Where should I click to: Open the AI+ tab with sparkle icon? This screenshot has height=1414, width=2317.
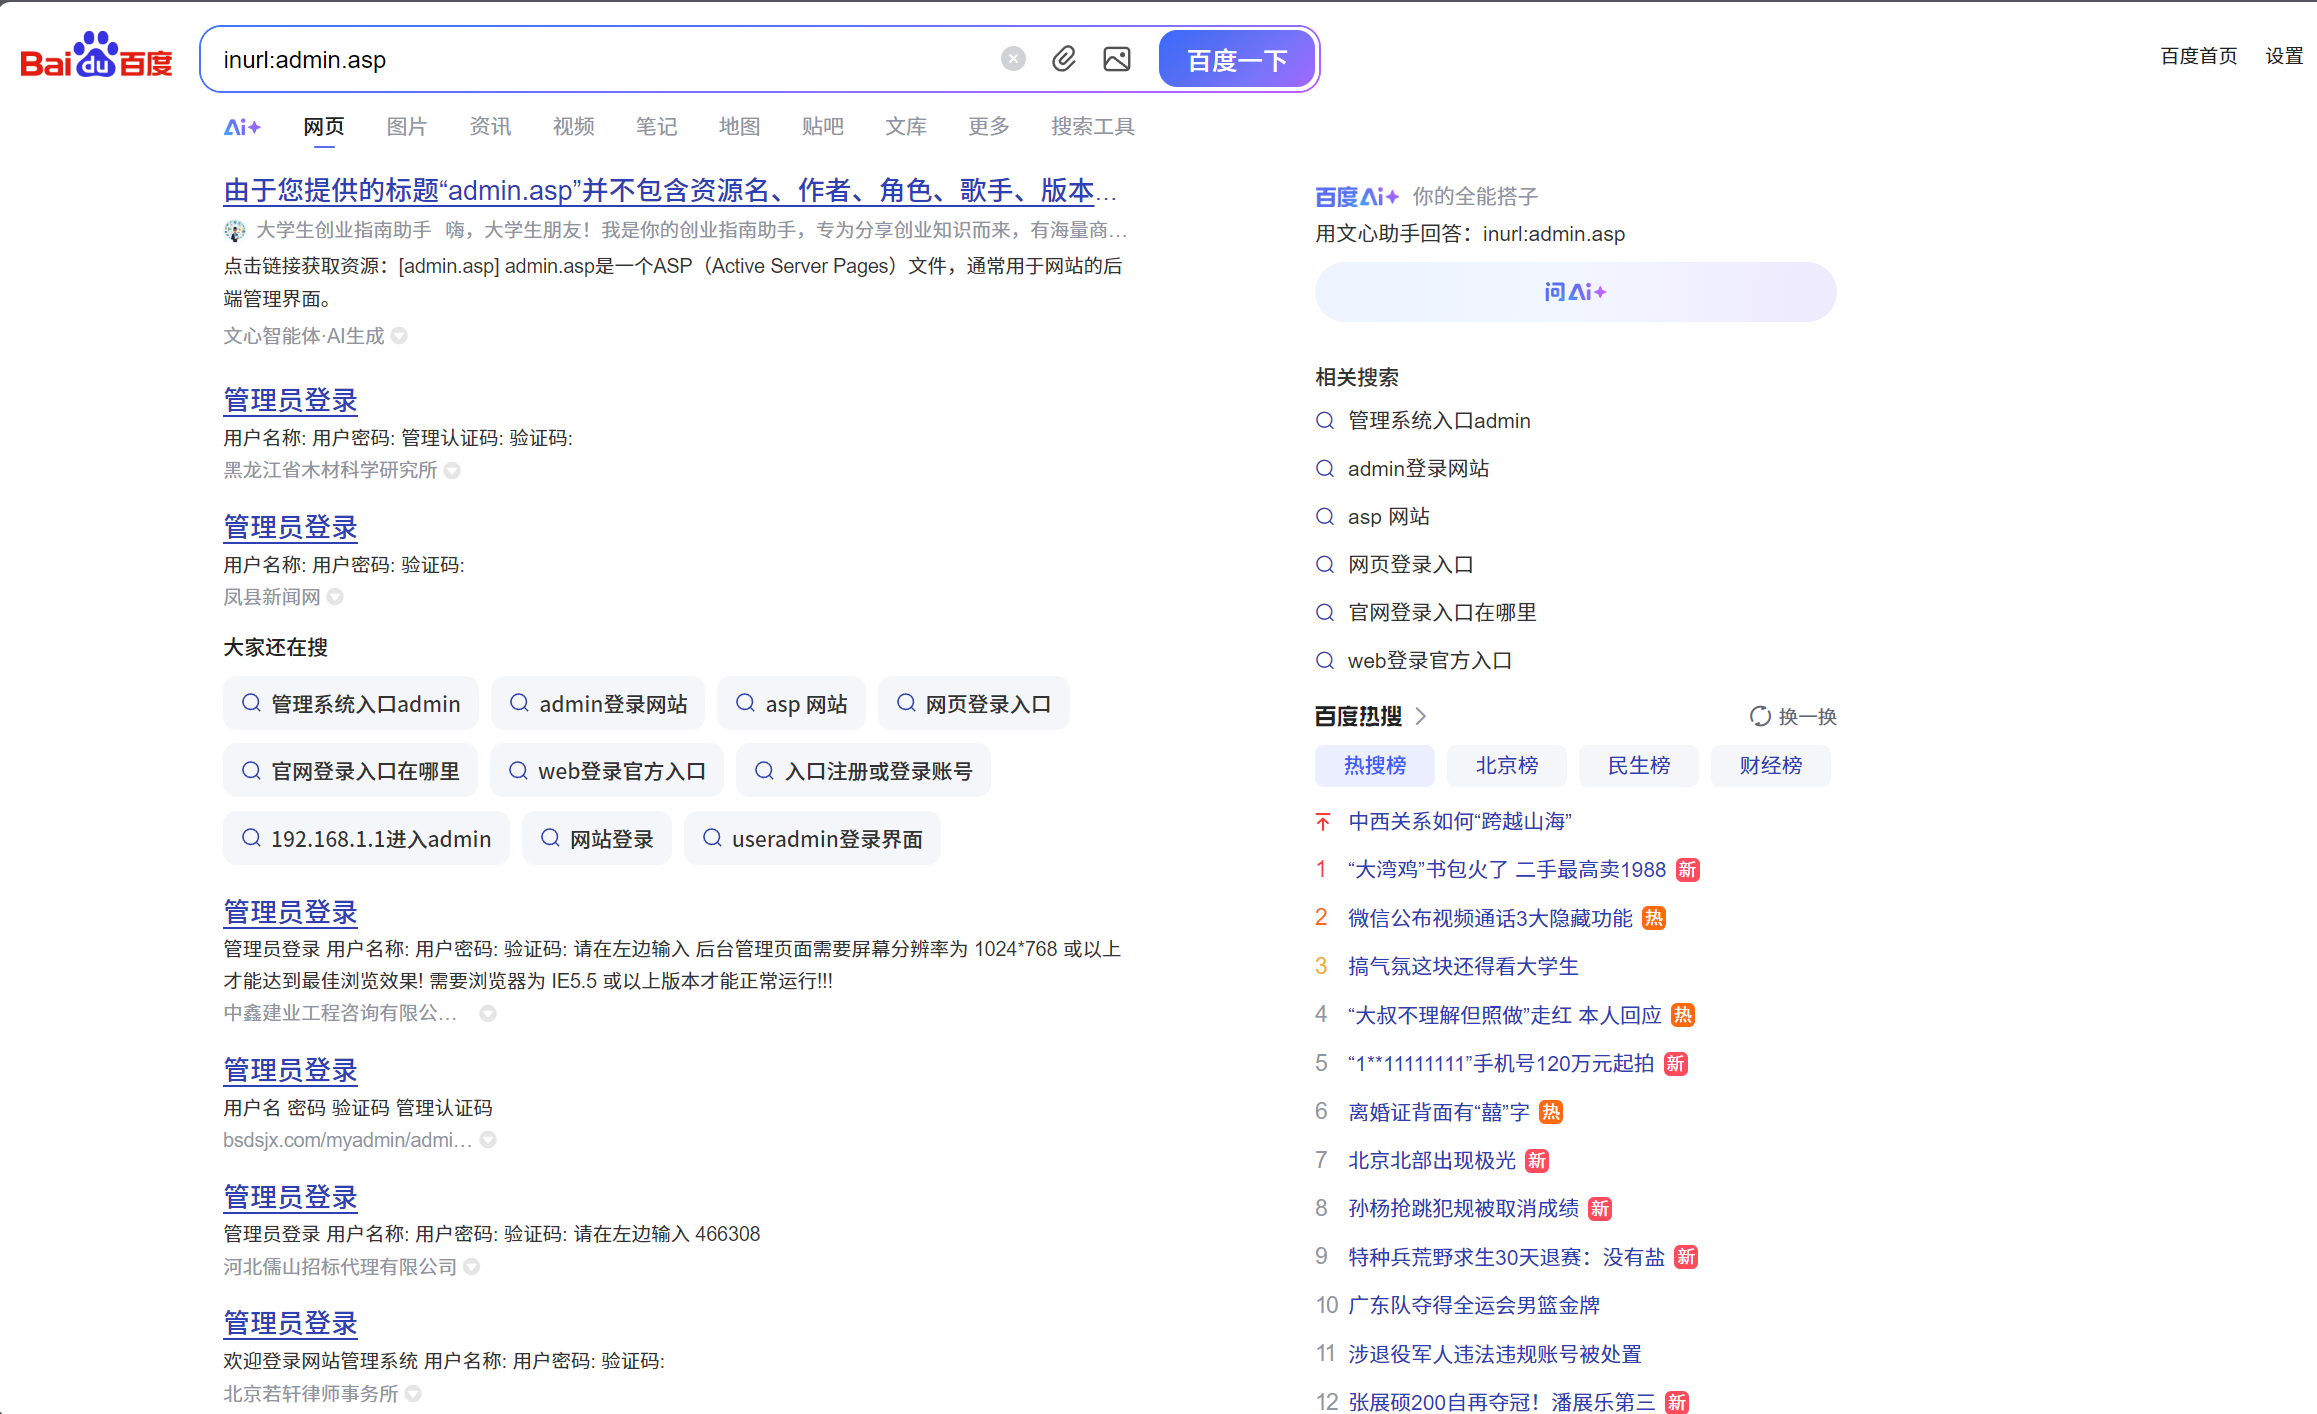click(242, 126)
